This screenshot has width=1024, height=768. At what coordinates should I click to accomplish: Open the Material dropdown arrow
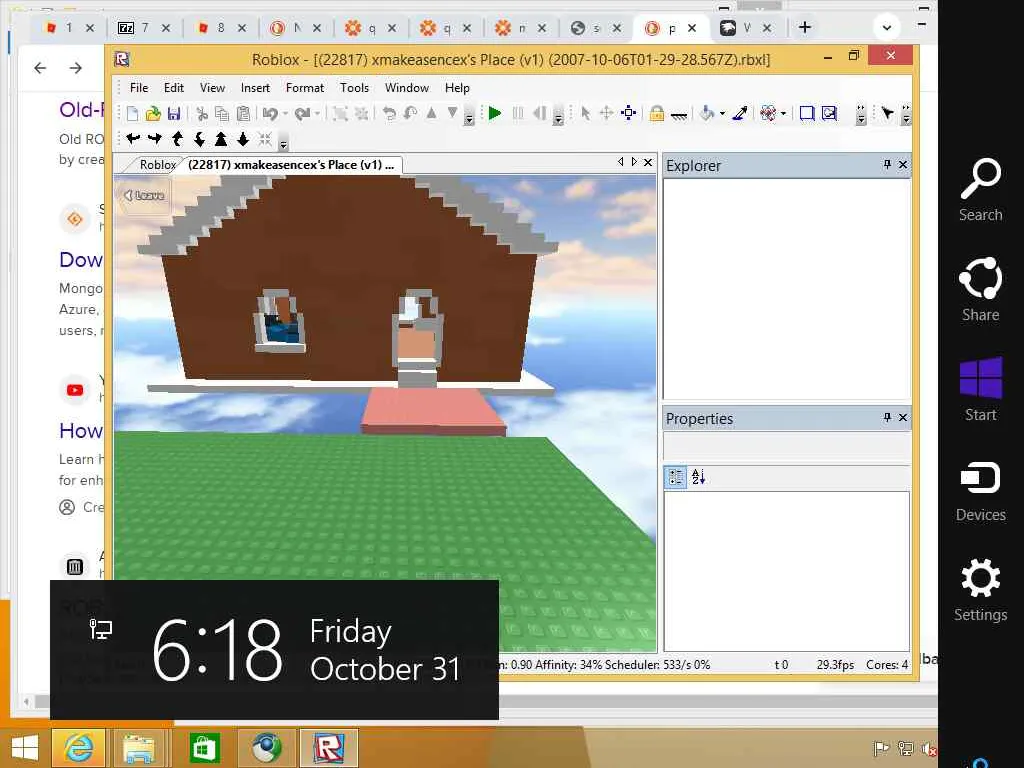783,114
